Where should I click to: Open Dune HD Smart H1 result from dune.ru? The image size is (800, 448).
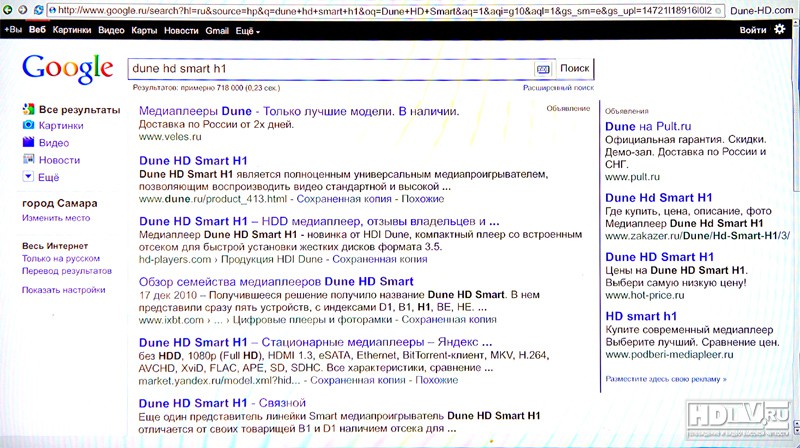coord(193,161)
